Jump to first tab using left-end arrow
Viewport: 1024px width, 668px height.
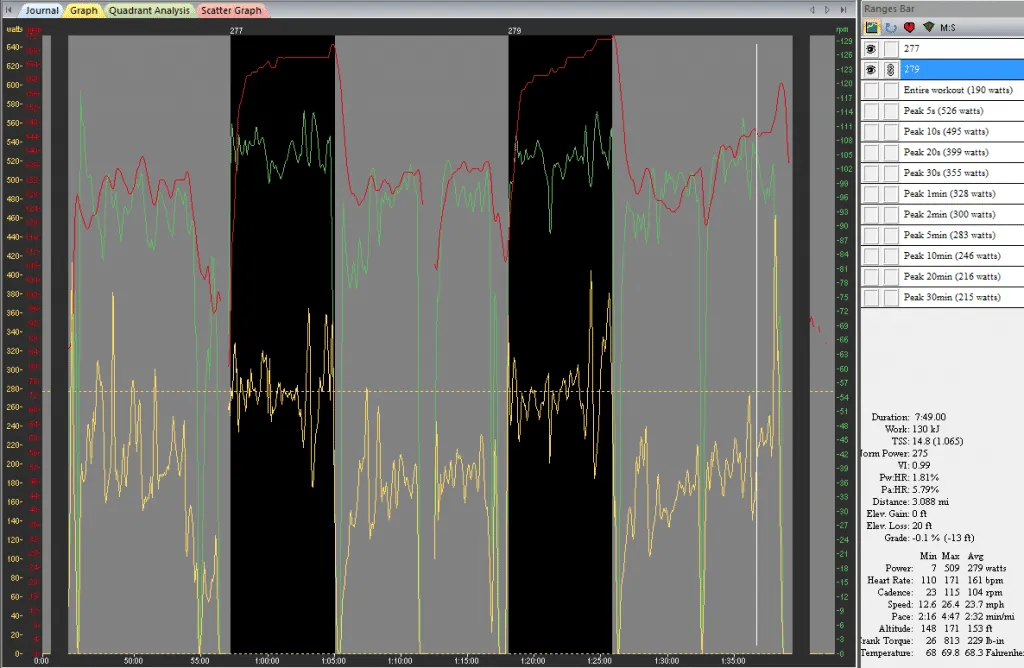[8, 10]
